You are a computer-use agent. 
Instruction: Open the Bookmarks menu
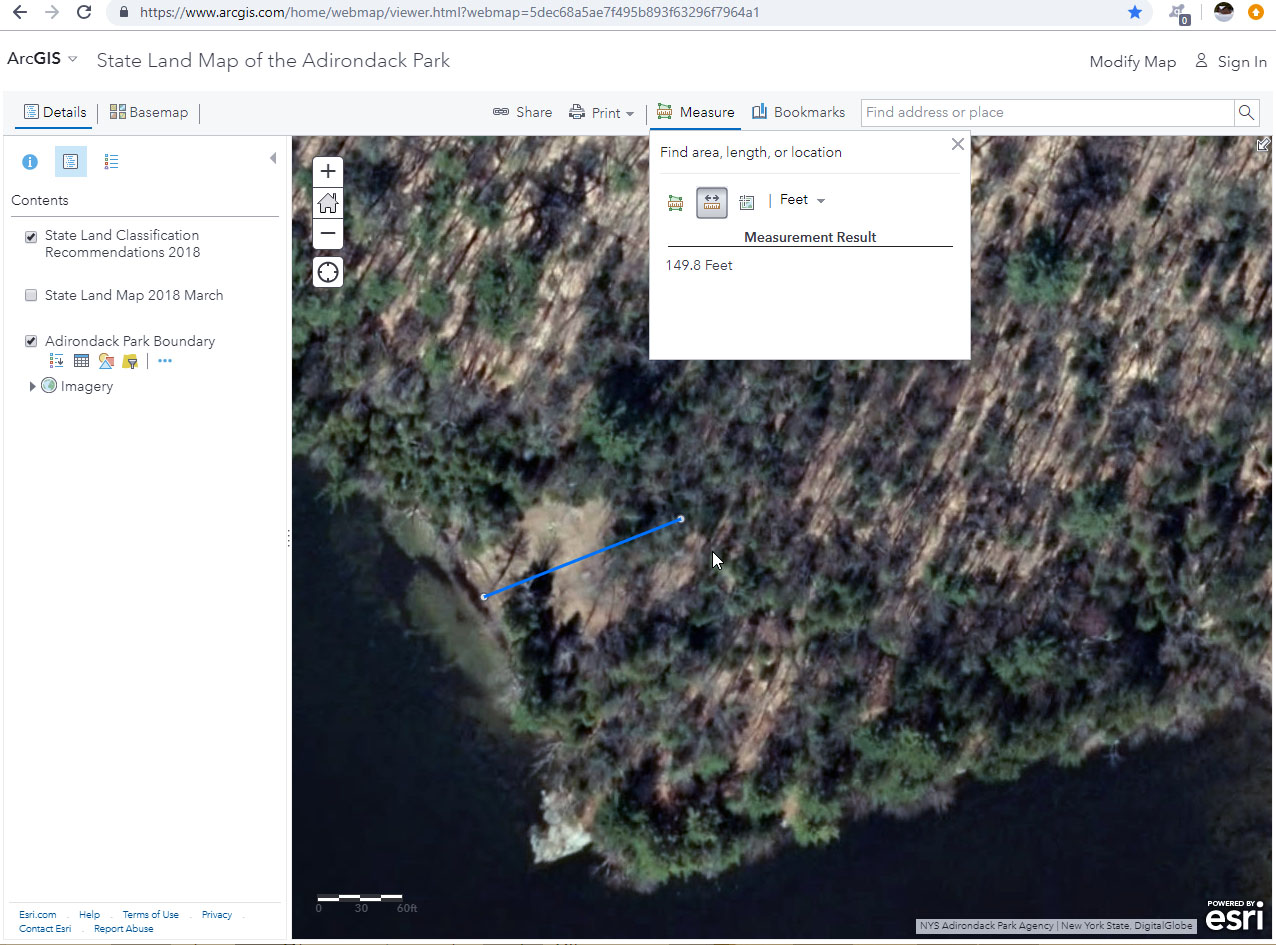pos(798,112)
